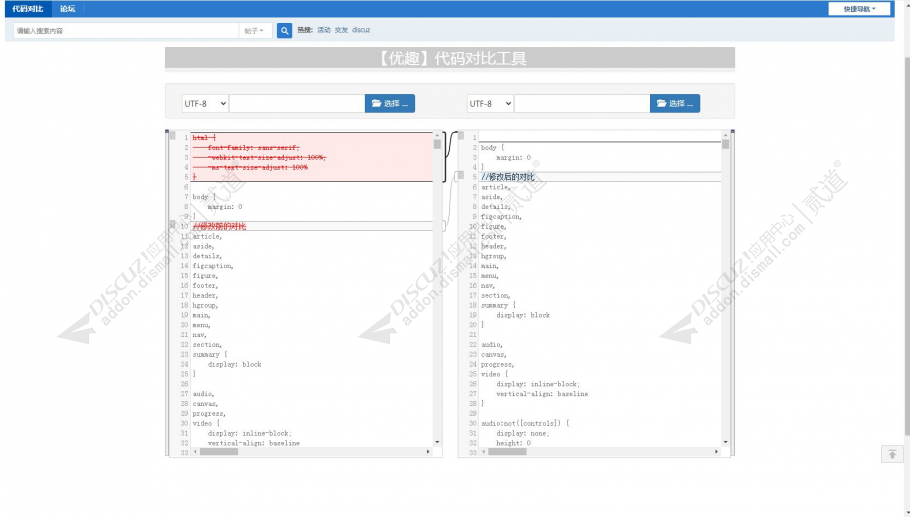Open the 快捷导航 quick navigation menu
The image size is (910, 517).
tap(859, 9)
